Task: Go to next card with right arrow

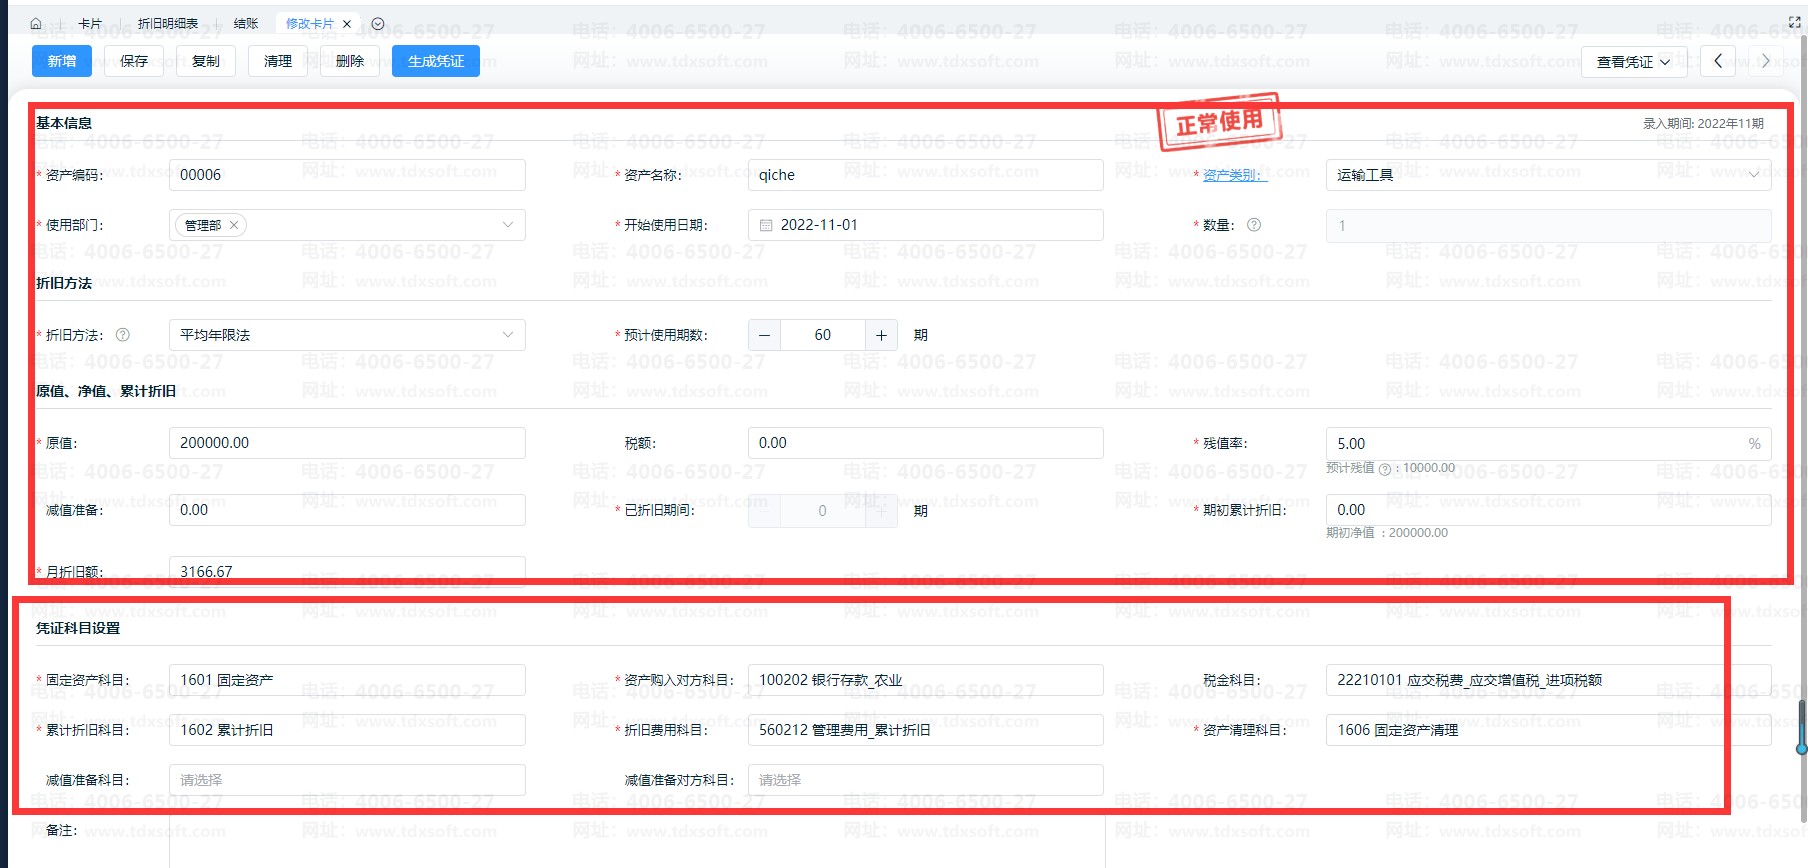Action: pos(1765,61)
